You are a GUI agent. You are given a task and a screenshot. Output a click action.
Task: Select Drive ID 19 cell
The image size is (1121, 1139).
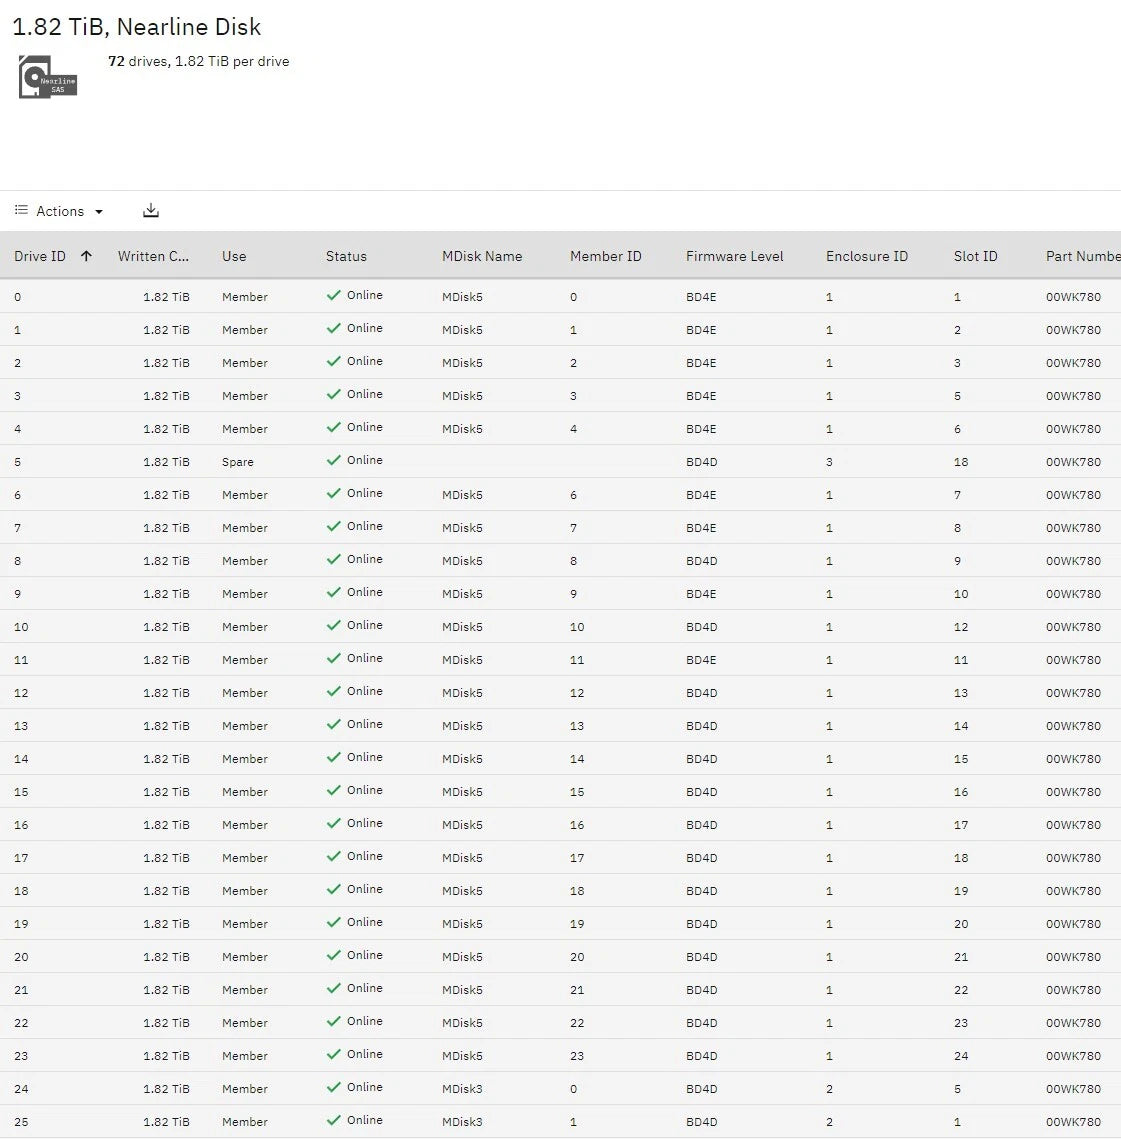(21, 924)
